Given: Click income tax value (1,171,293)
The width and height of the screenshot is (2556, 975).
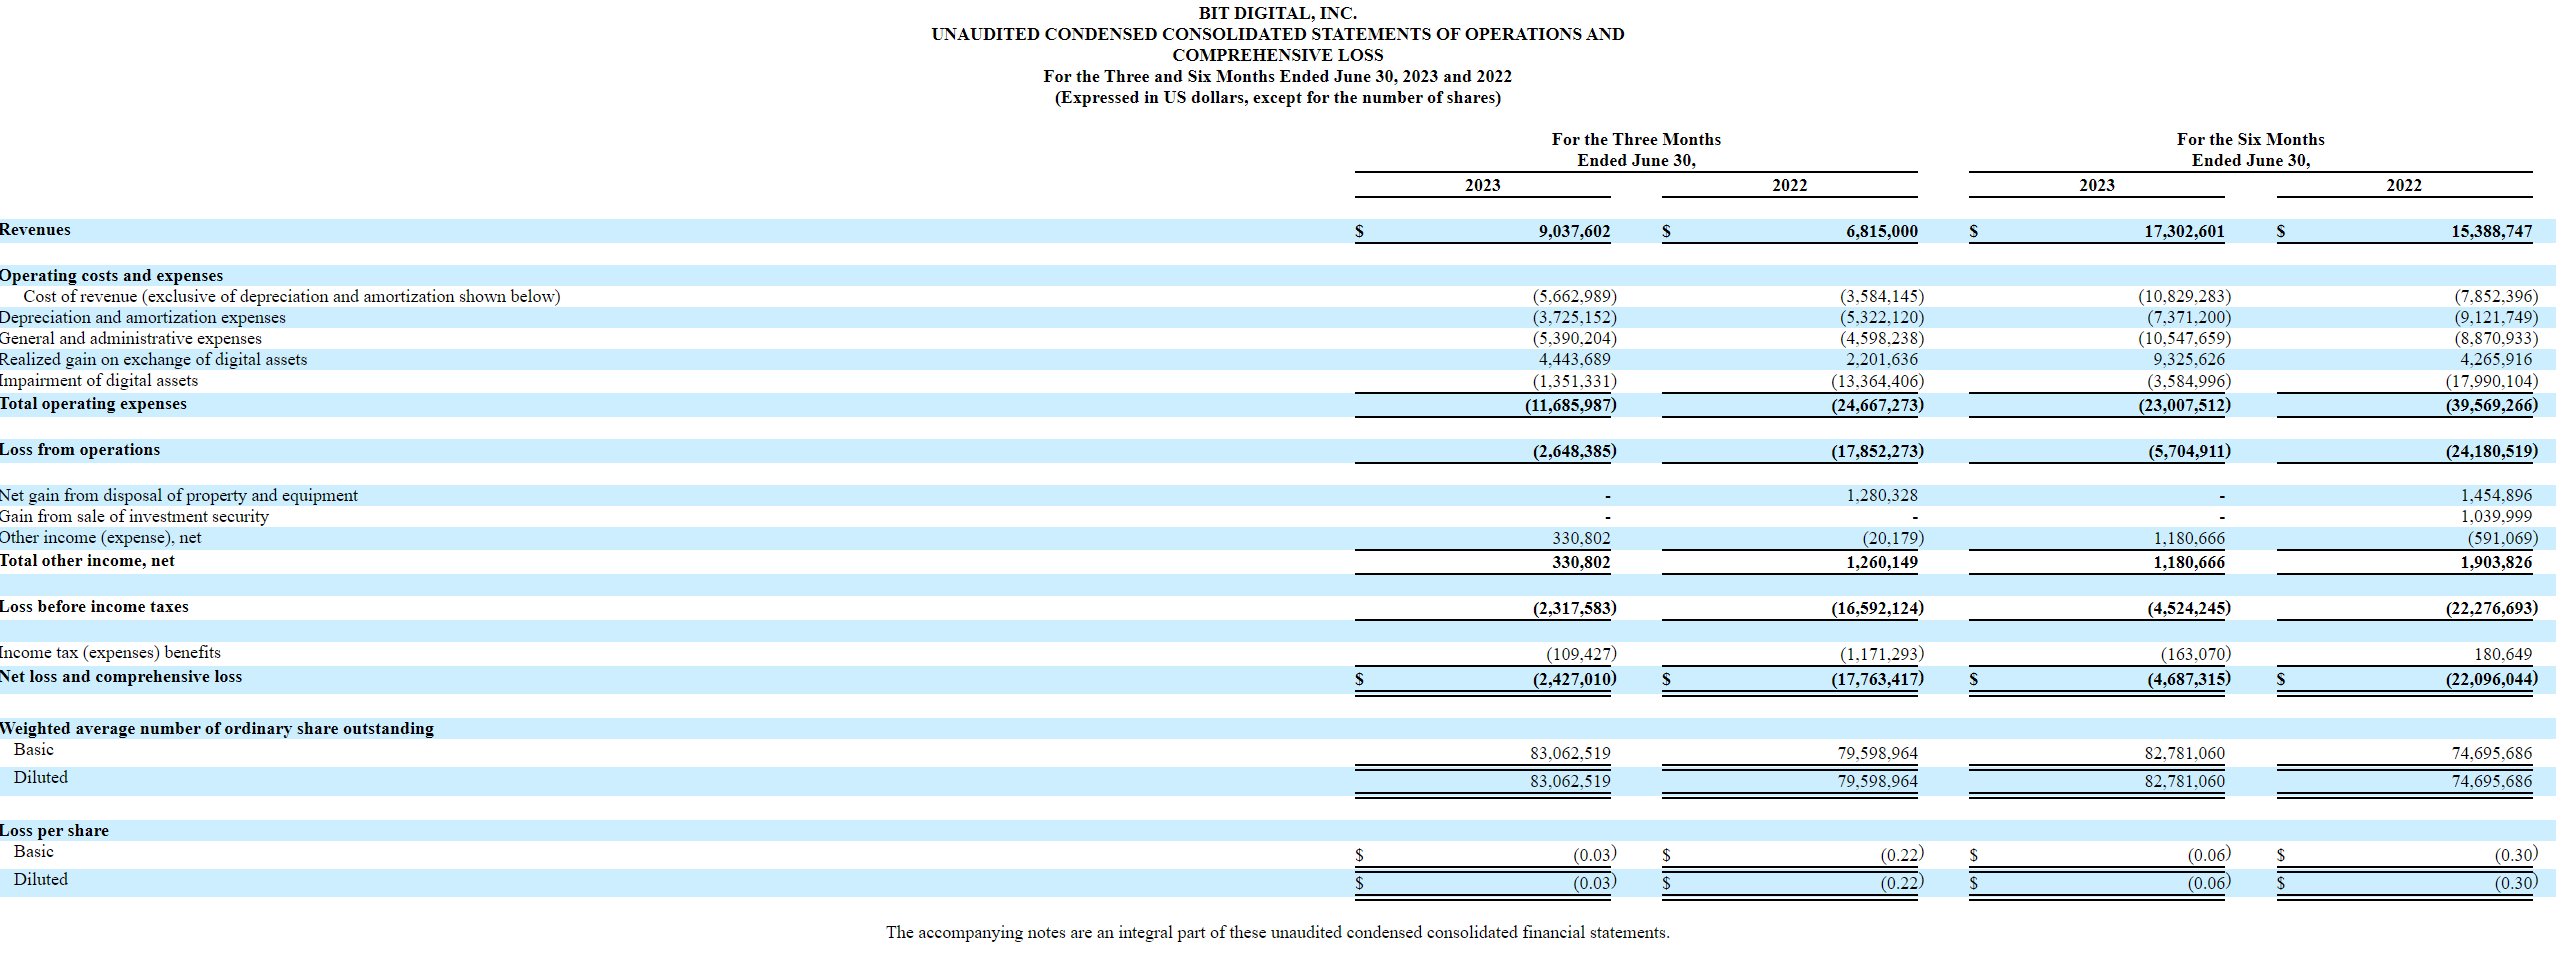Looking at the screenshot, I should tap(1881, 654).
